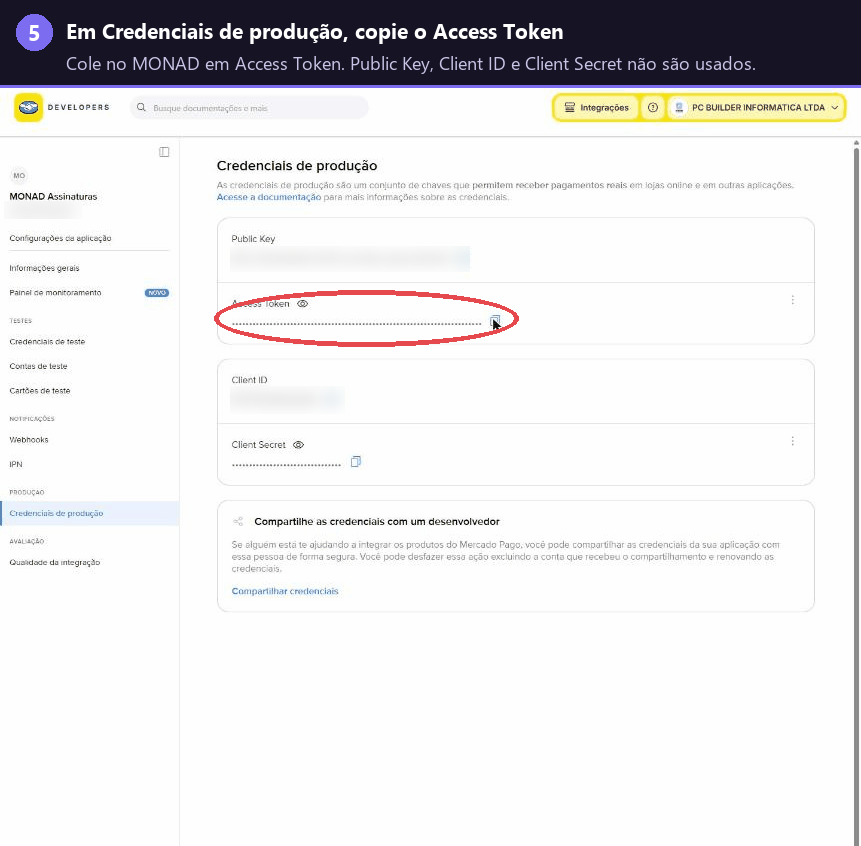The width and height of the screenshot is (861, 846).
Task: Click the share icon beside Compartilhe
Action: tap(238, 522)
